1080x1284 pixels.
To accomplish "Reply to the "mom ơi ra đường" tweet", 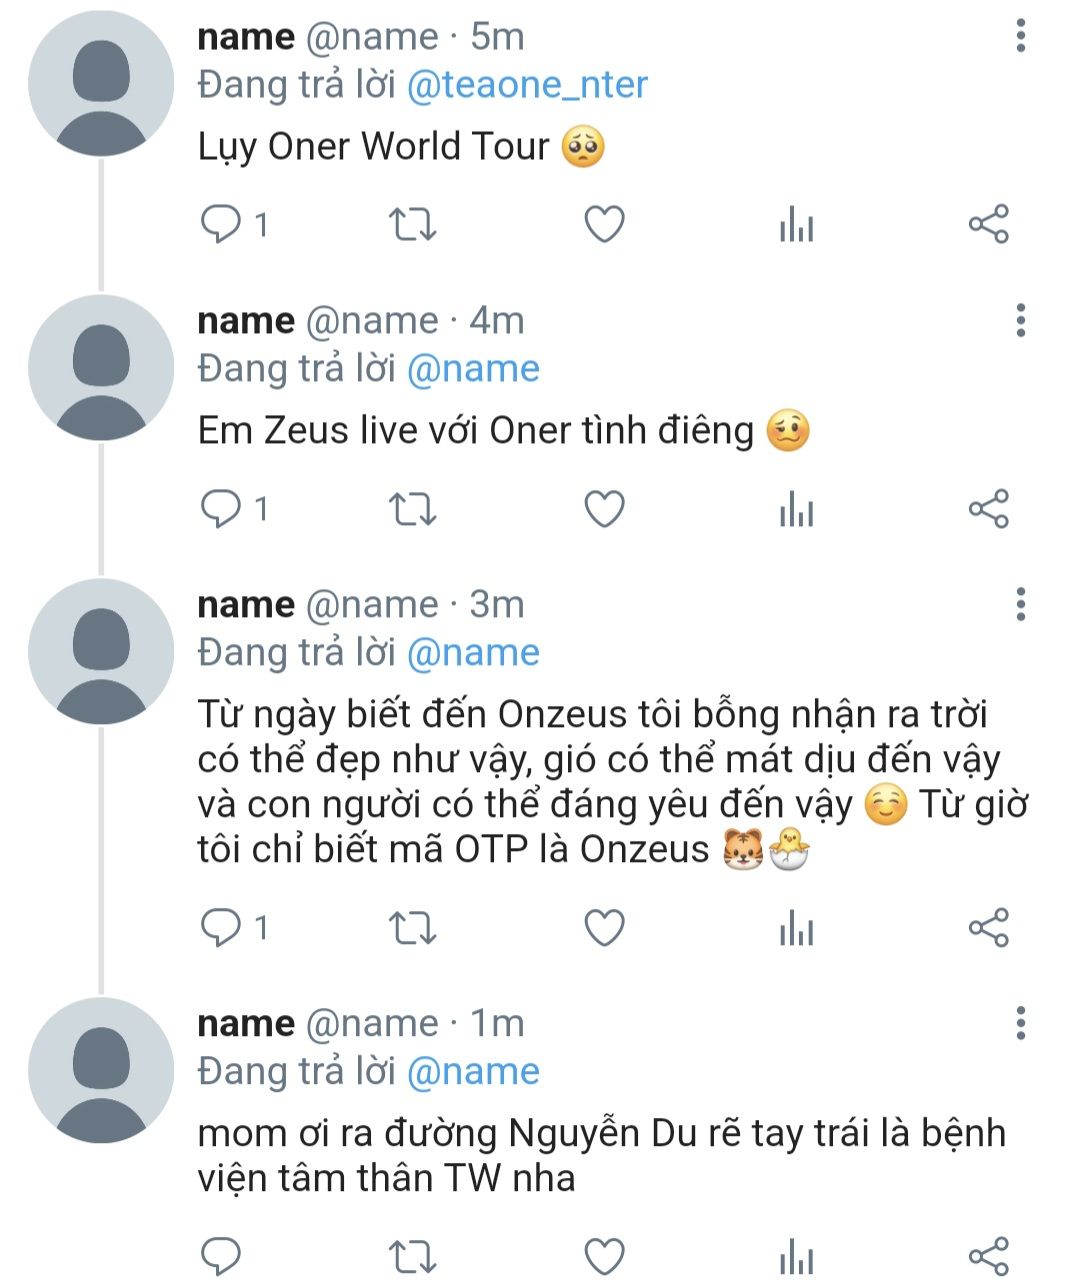I will [220, 1257].
